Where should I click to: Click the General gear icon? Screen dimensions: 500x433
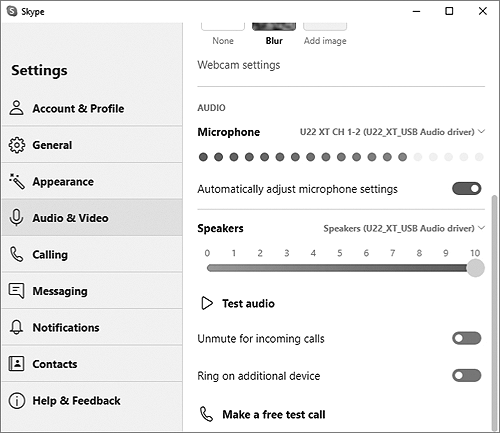pyautogui.click(x=16, y=145)
